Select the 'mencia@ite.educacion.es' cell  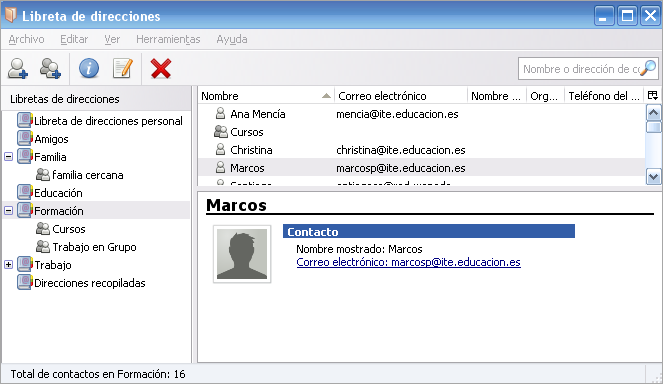click(397, 114)
